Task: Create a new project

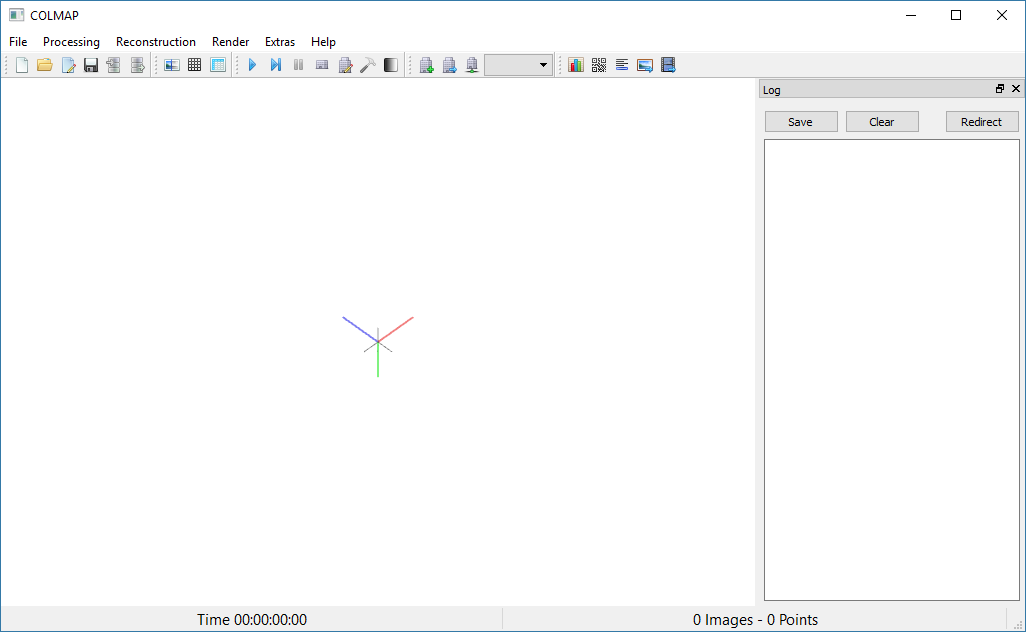Action: pyautogui.click(x=21, y=64)
